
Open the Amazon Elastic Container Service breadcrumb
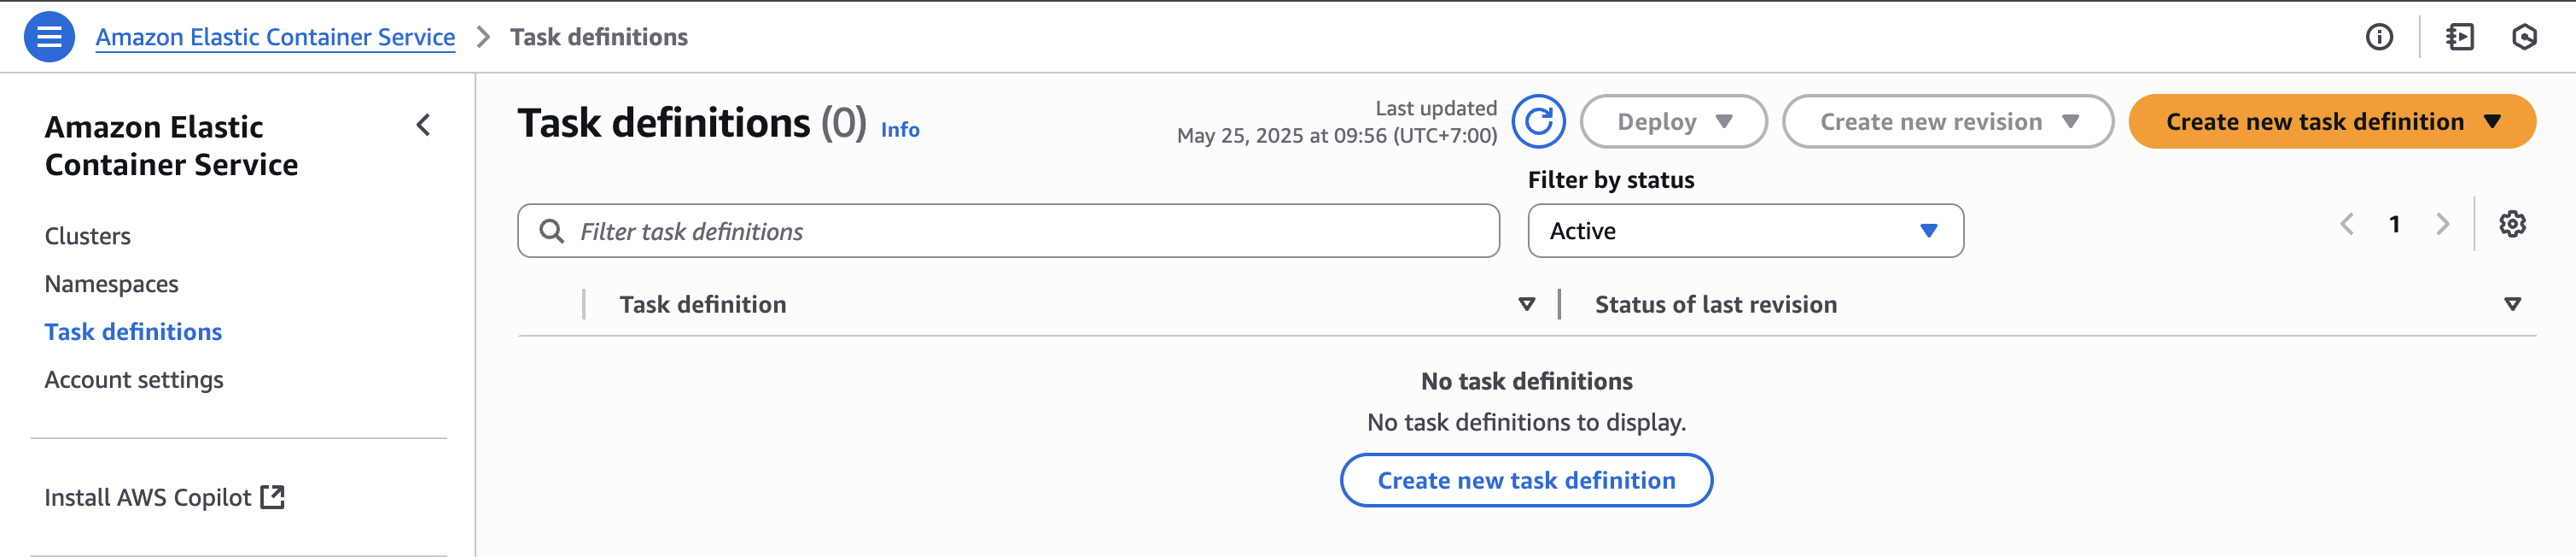pos(275,37)
